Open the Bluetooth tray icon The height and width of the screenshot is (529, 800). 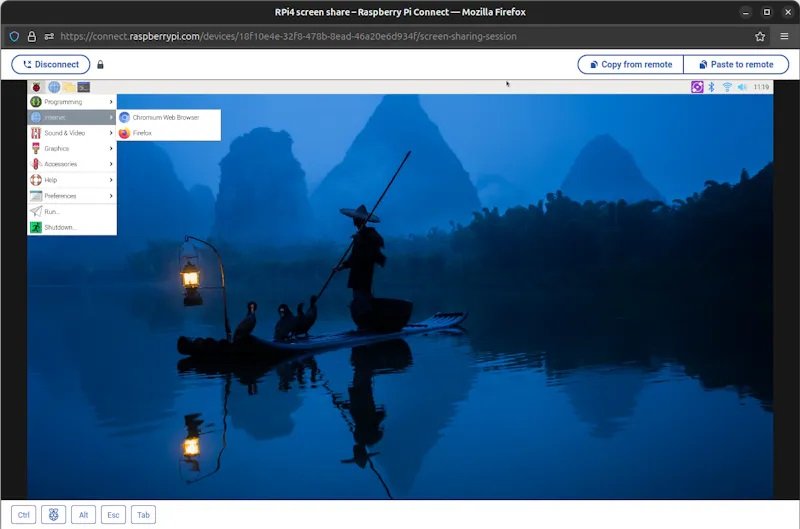tap(712, 87)
